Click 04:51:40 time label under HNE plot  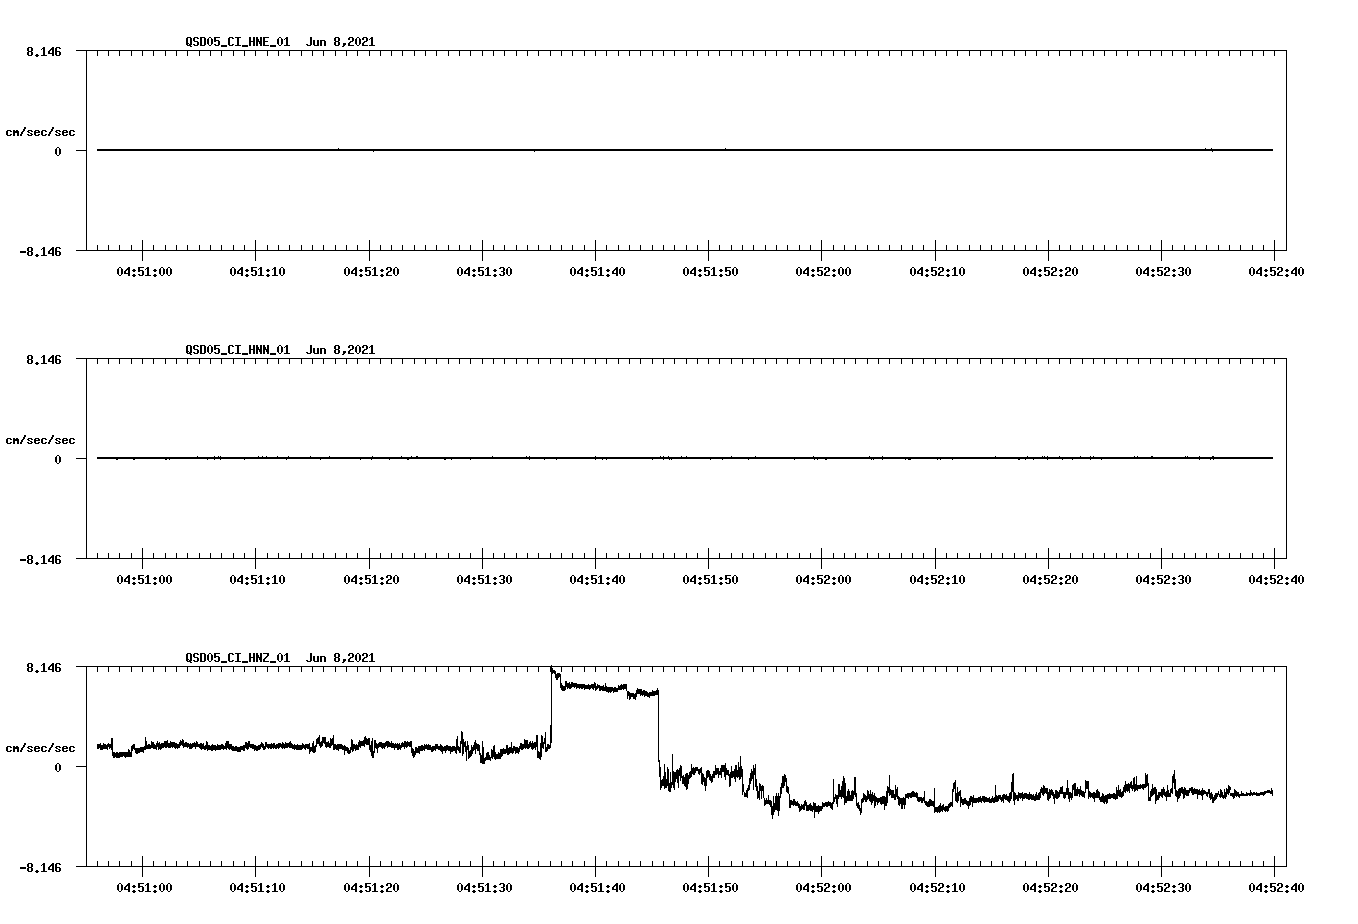[x=597, y=271]
